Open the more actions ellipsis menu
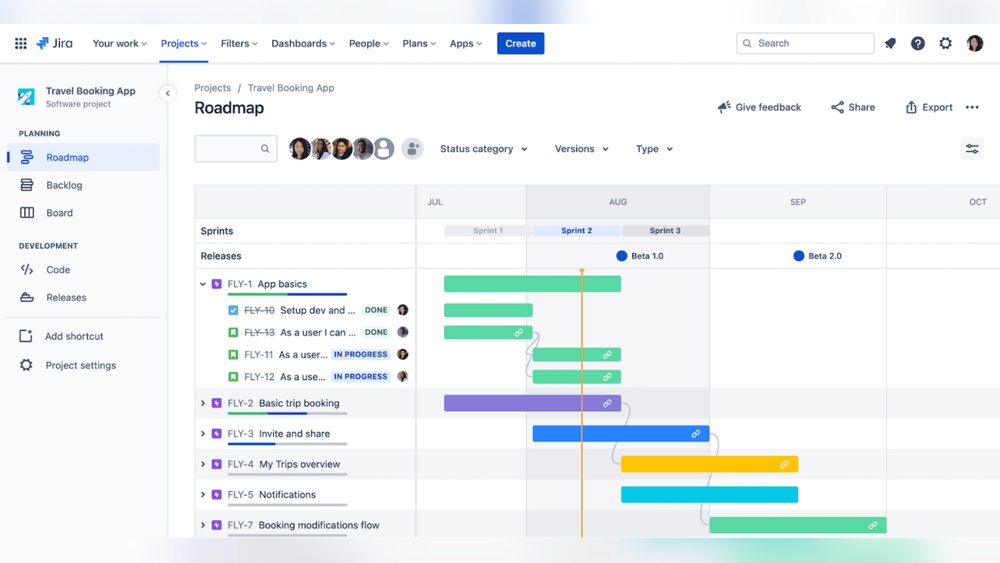 tap(972, 107)
